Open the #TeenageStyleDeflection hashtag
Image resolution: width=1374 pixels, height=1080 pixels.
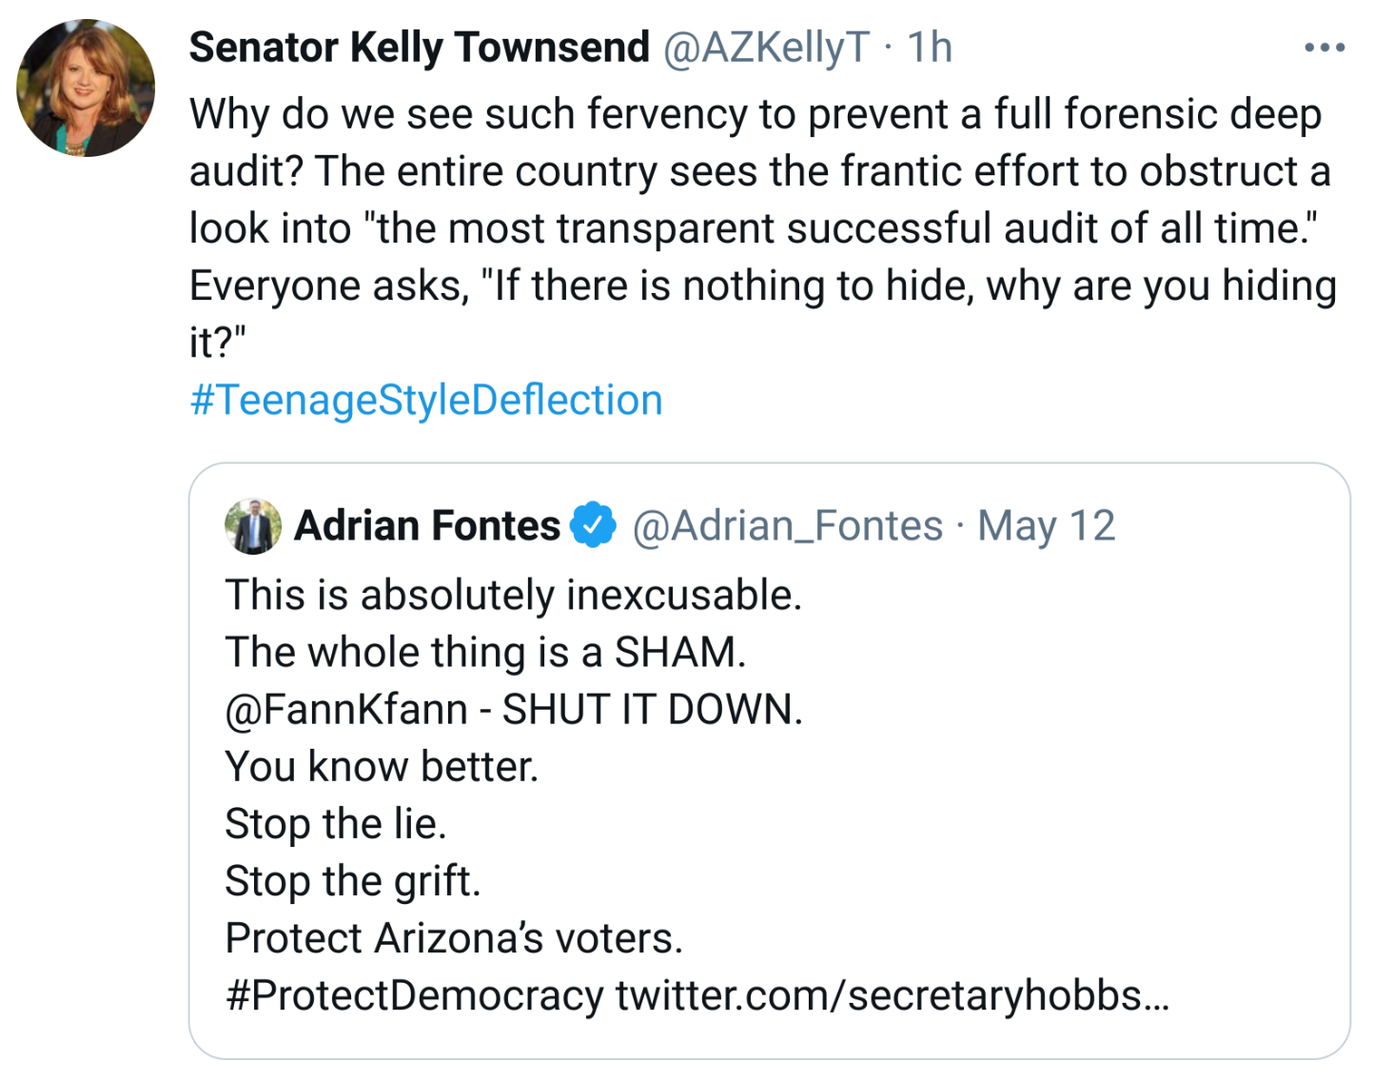[x=426, y=400]
